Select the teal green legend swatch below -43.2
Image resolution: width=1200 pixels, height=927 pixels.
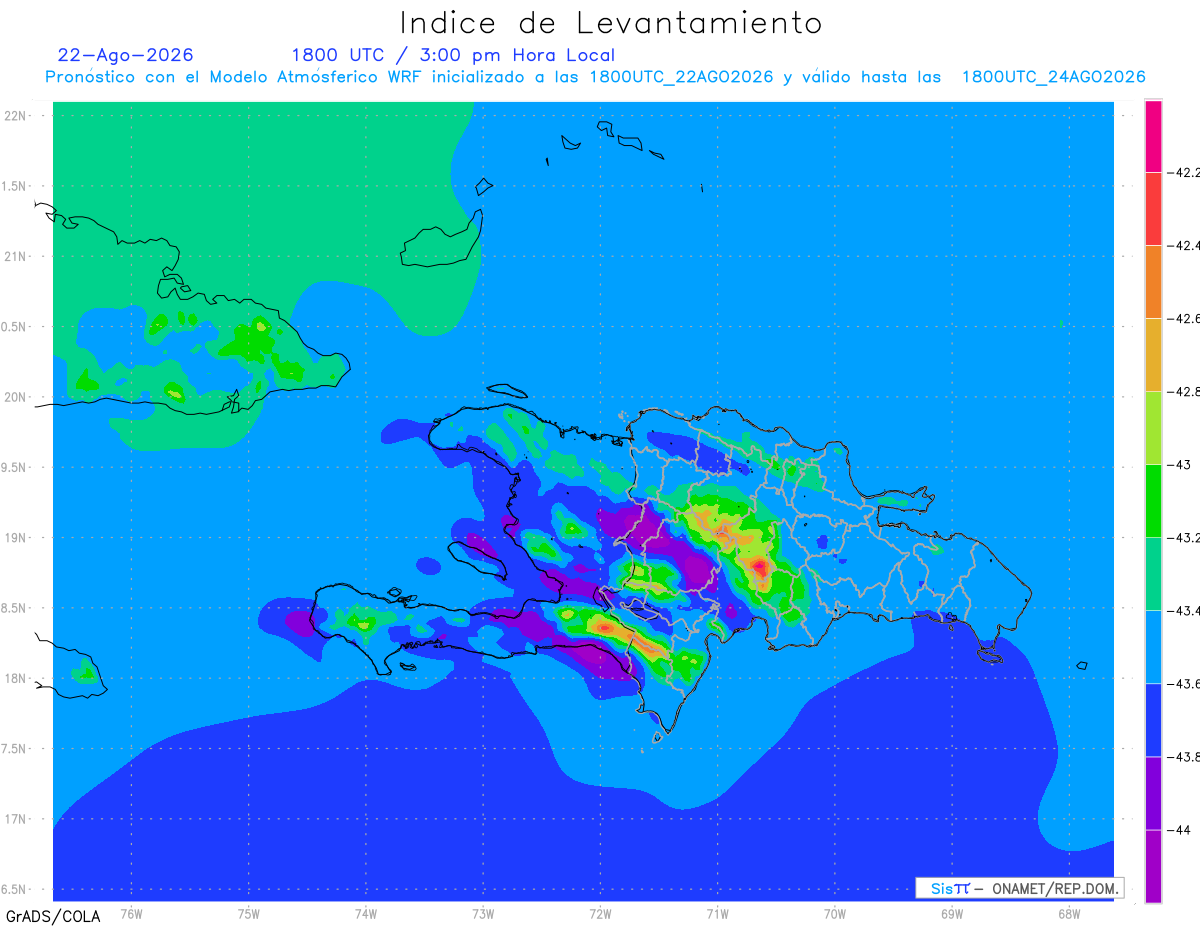1153,574
